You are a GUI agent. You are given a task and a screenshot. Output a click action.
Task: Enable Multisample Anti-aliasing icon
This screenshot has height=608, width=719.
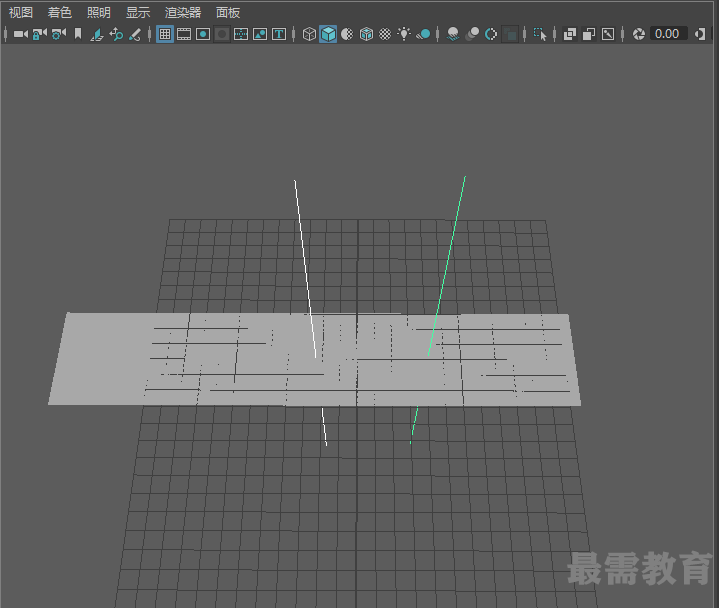tap(491, 34)
